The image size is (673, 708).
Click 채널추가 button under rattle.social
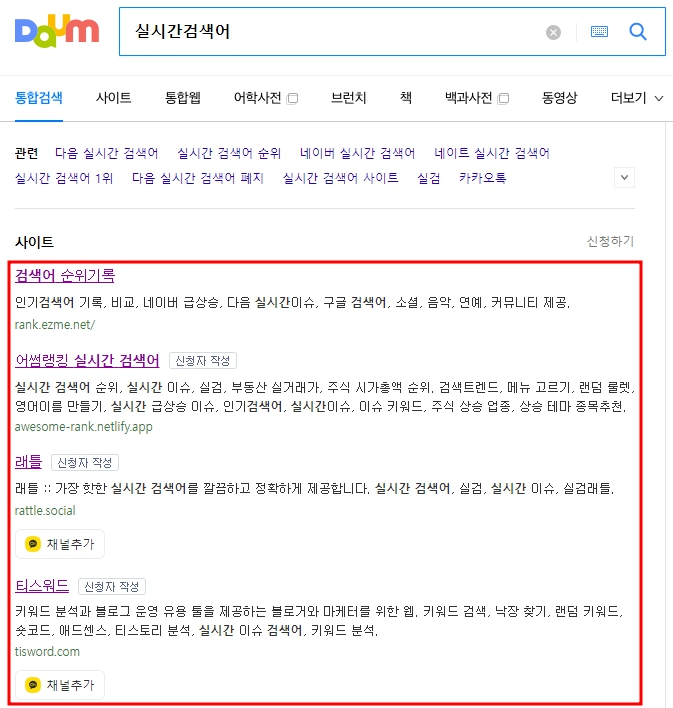point(60,544)
